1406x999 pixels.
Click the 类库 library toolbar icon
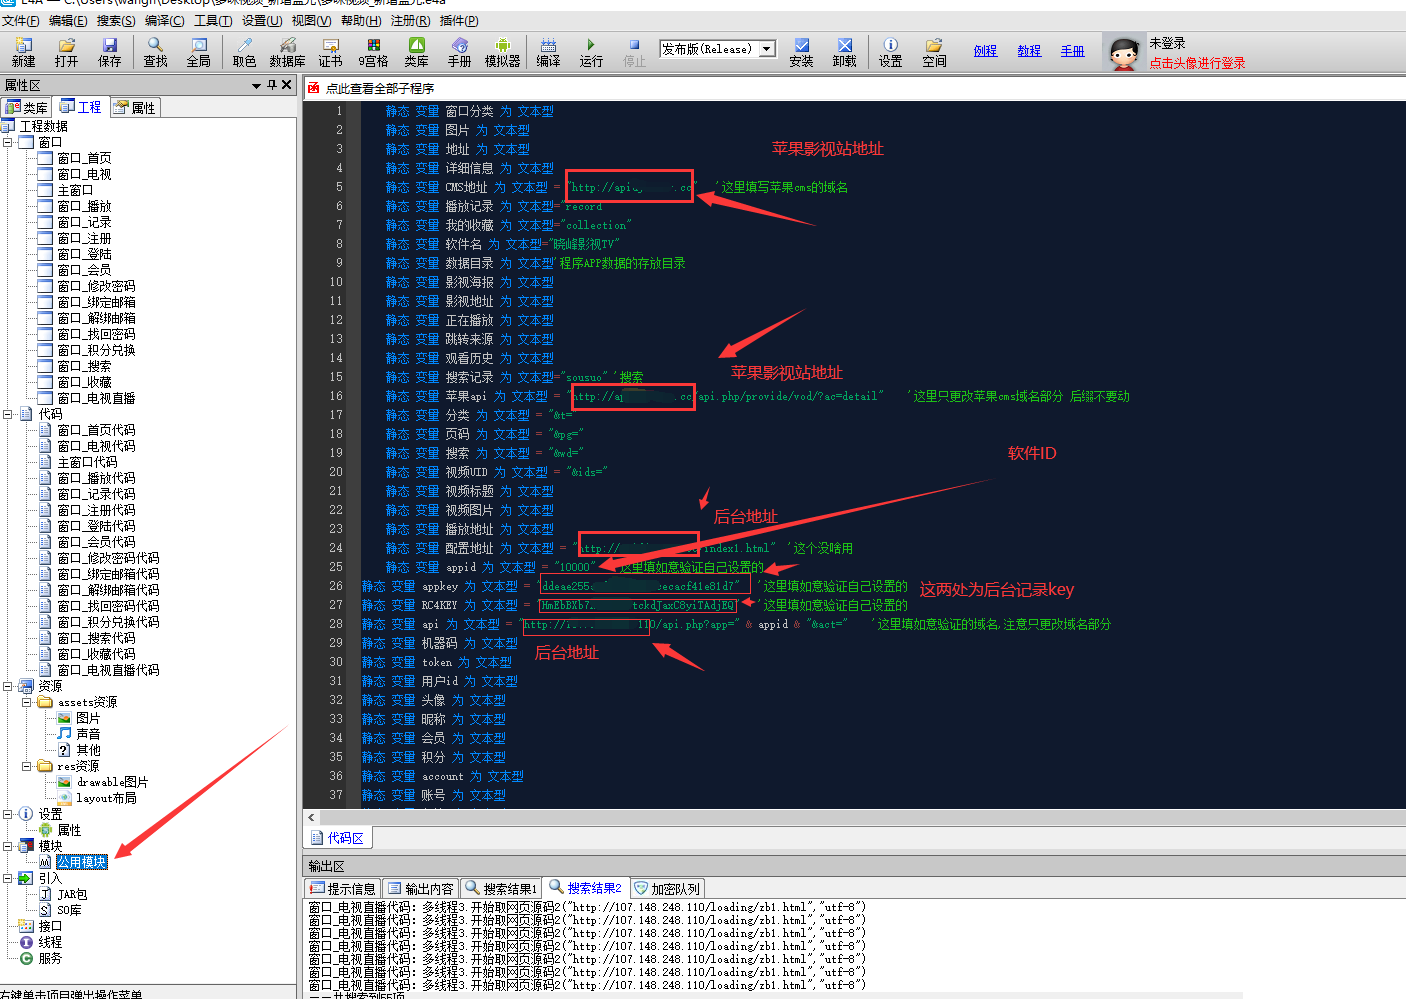pos(416,52)
